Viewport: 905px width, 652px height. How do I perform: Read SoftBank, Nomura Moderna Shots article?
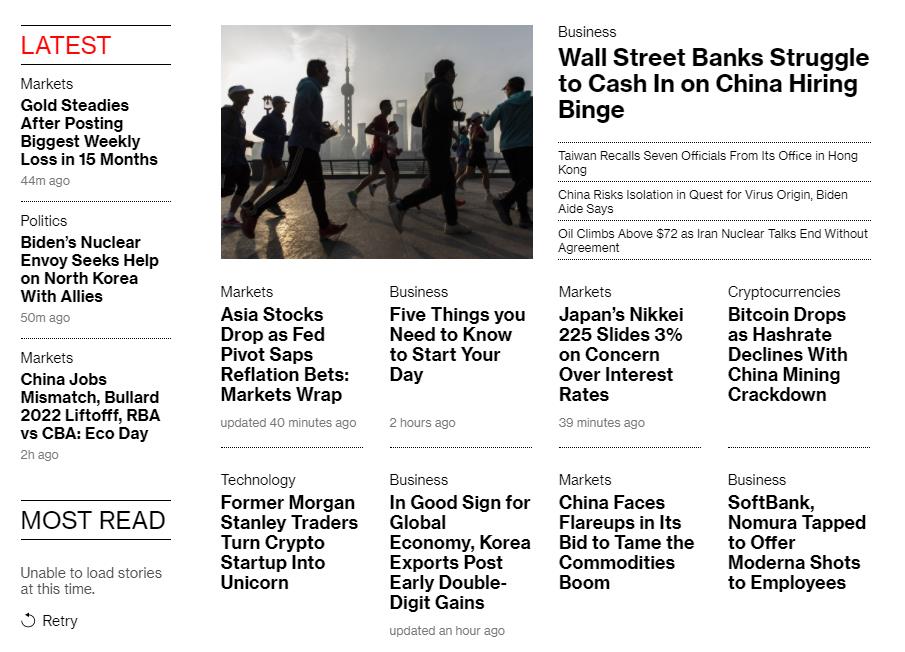tap(796, 542)
